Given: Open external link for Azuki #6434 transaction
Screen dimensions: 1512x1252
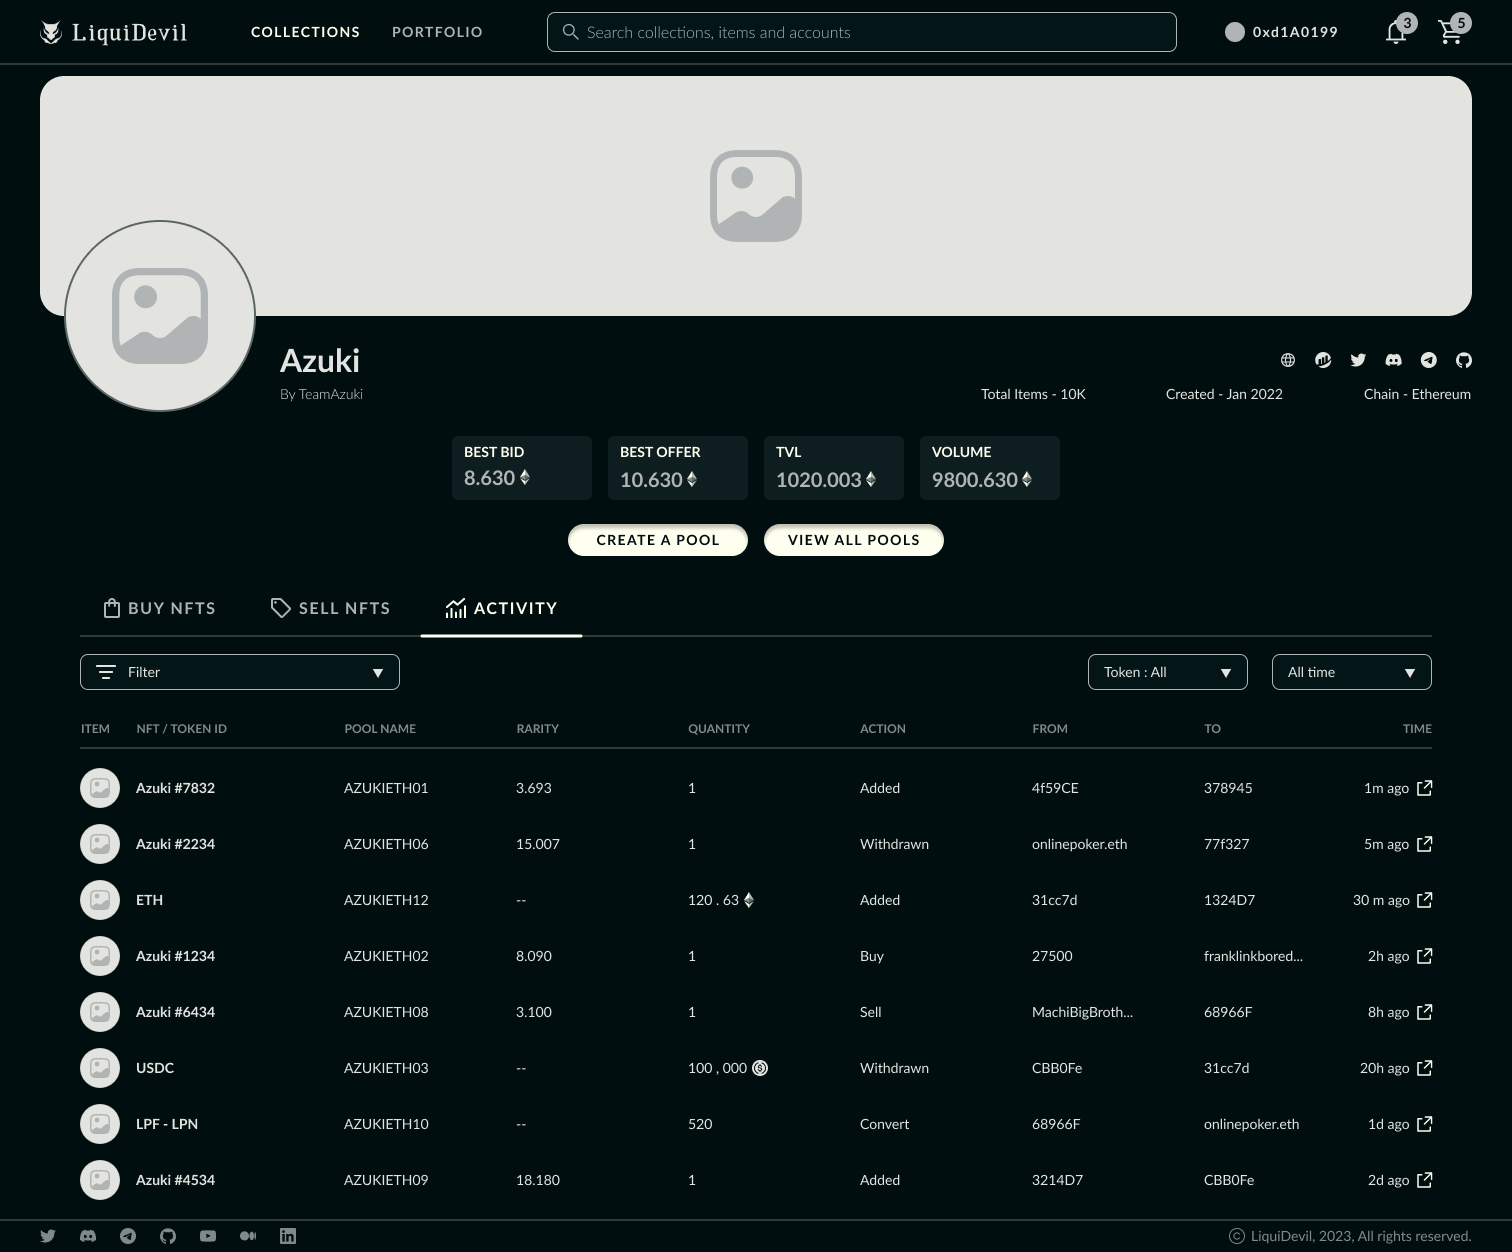Looking at the screenshot, I should pos(1425,1012).
